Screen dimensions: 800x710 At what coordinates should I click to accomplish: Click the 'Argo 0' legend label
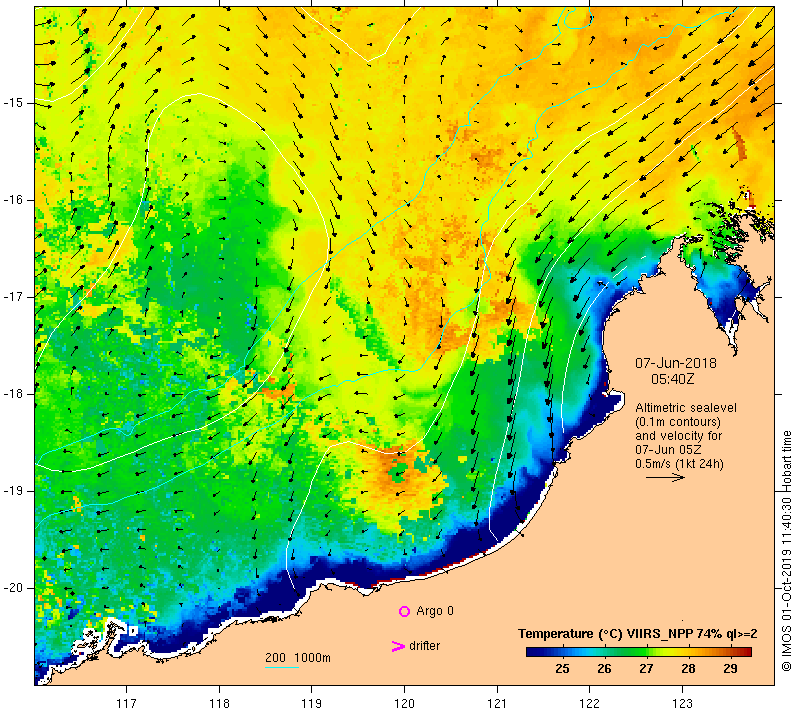435,611
